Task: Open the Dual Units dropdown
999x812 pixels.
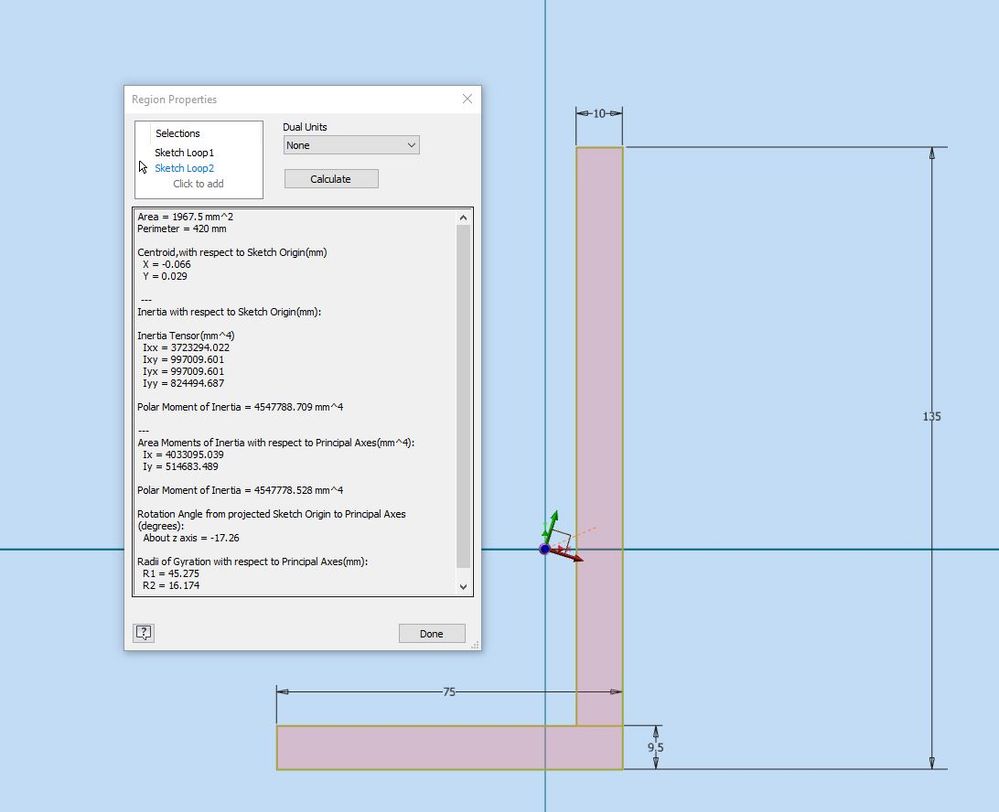Action: (350, 145)
